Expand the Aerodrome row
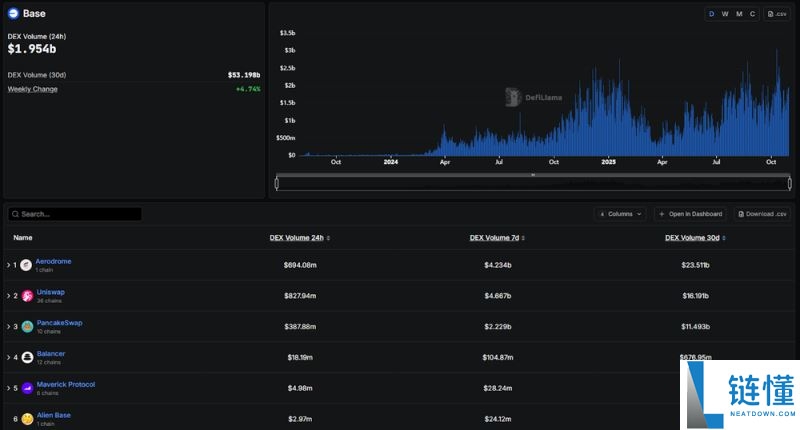800x430 pixels. tap(8, 265)
